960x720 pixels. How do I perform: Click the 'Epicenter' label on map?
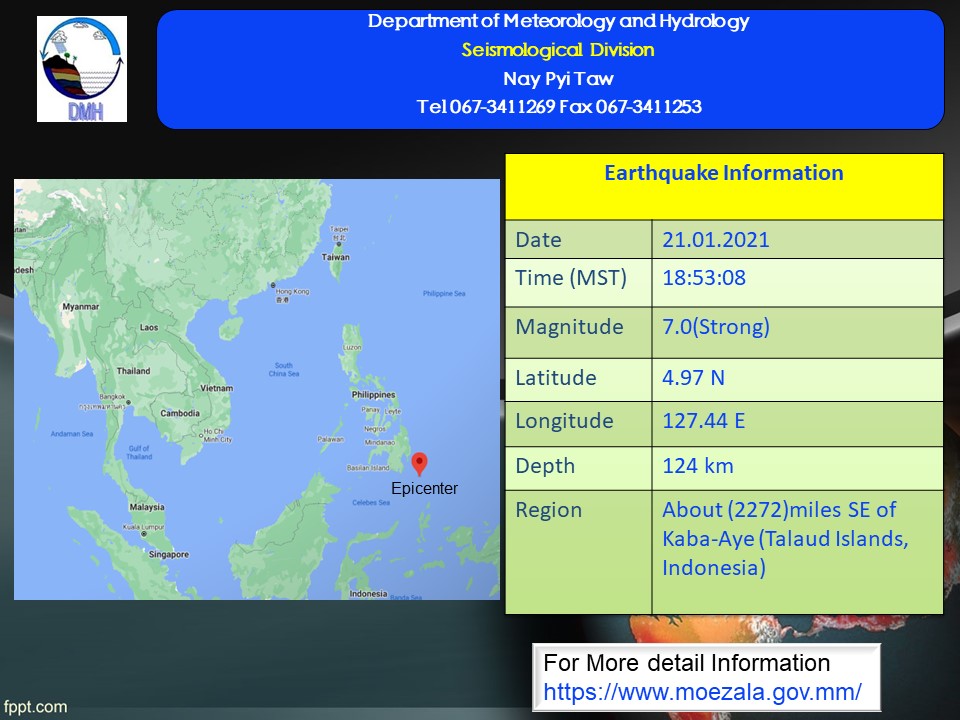point(424,489)
